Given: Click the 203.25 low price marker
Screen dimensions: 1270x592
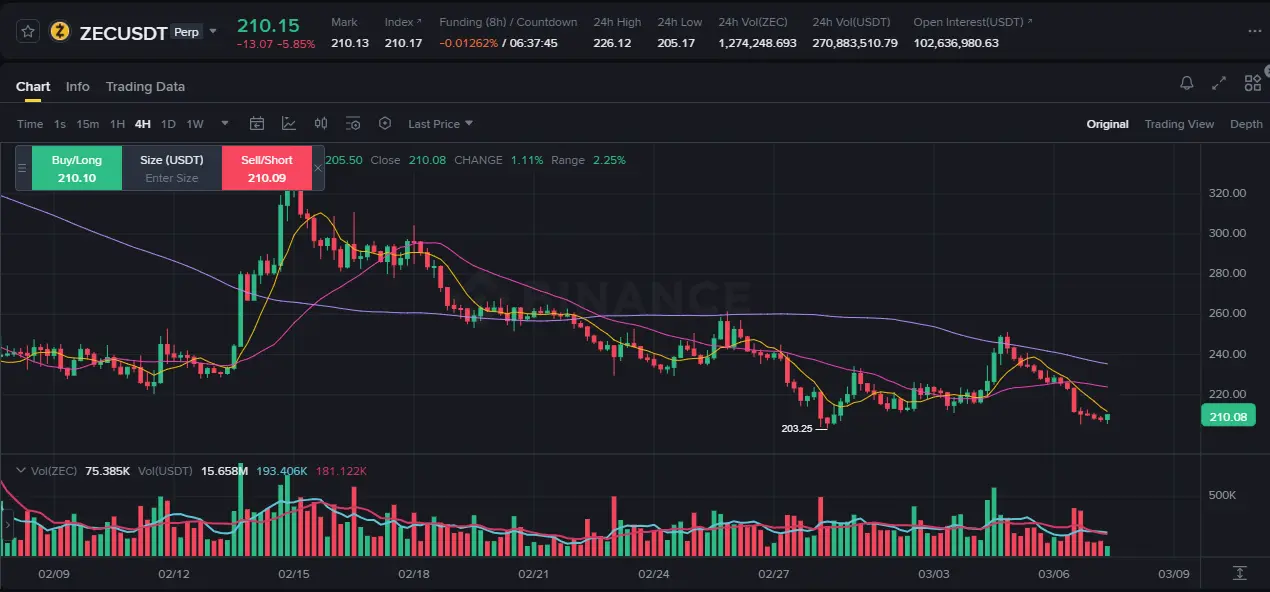Looking at the screenshot, I should tap(797, 428).
